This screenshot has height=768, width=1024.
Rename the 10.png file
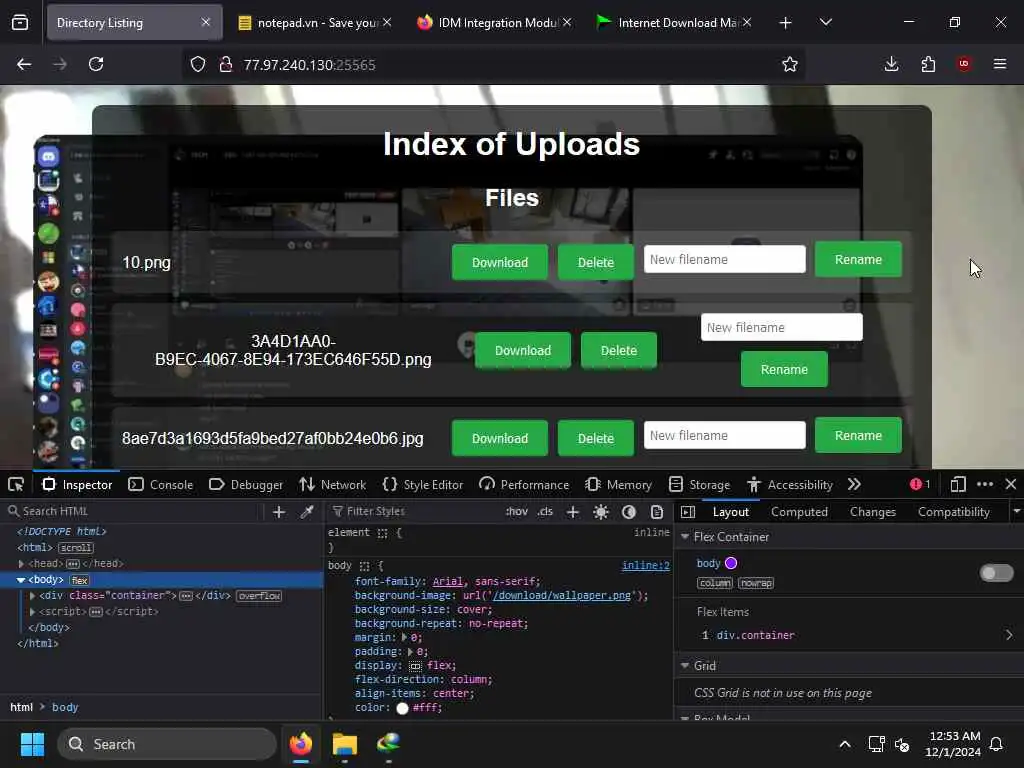pyautogui.click(x=858, y=259)
